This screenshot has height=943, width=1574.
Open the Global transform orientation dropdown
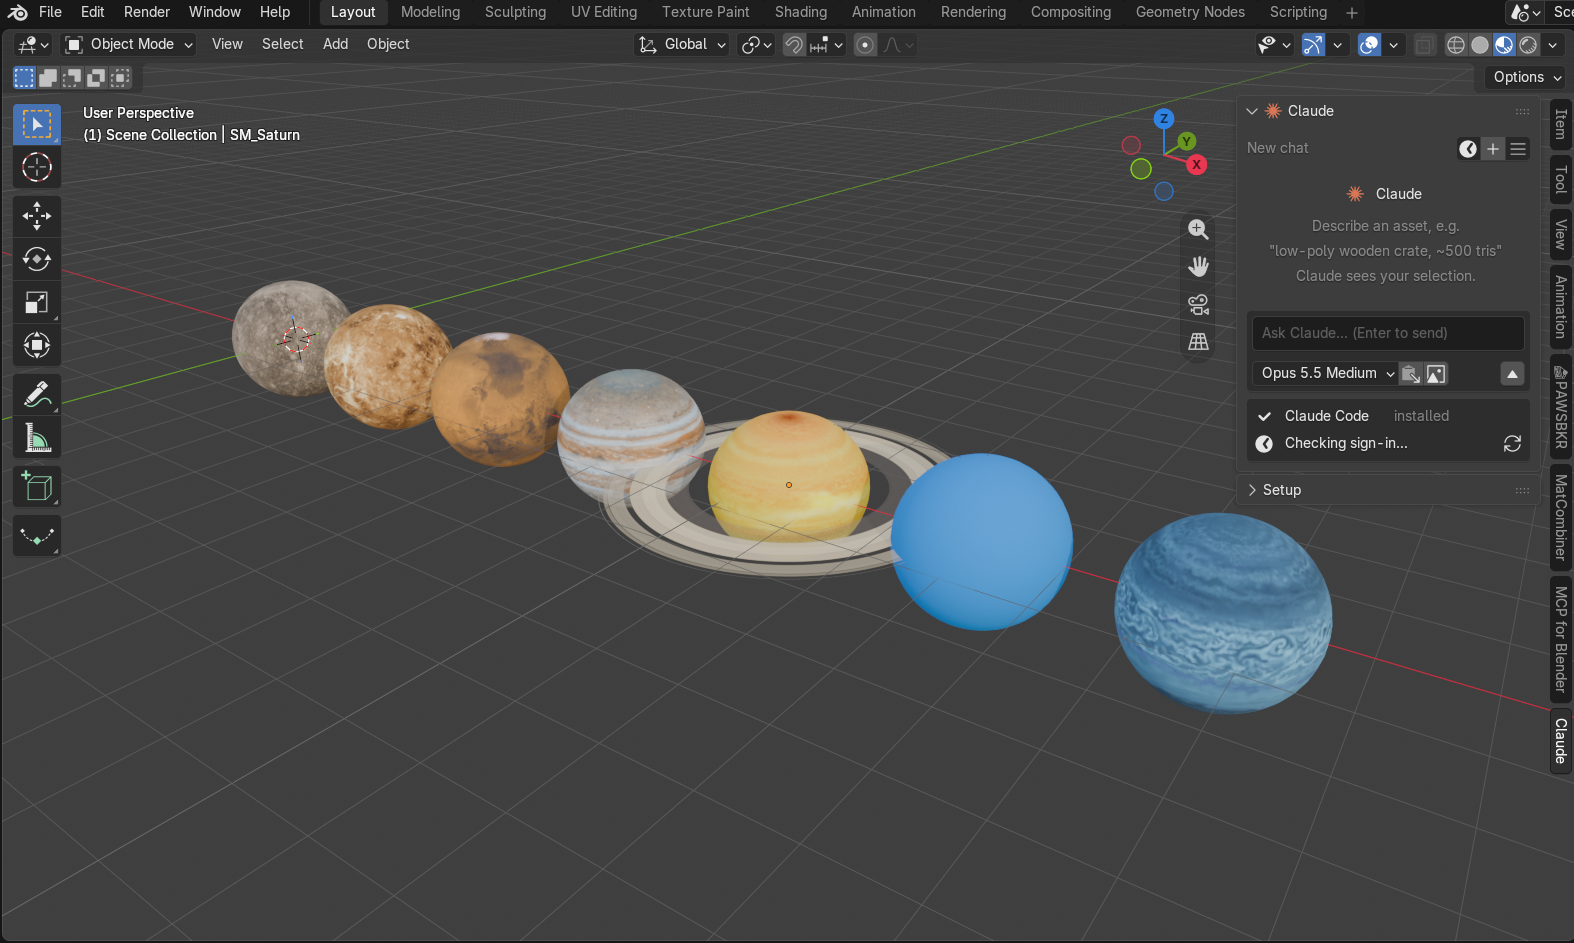(682, 44)
